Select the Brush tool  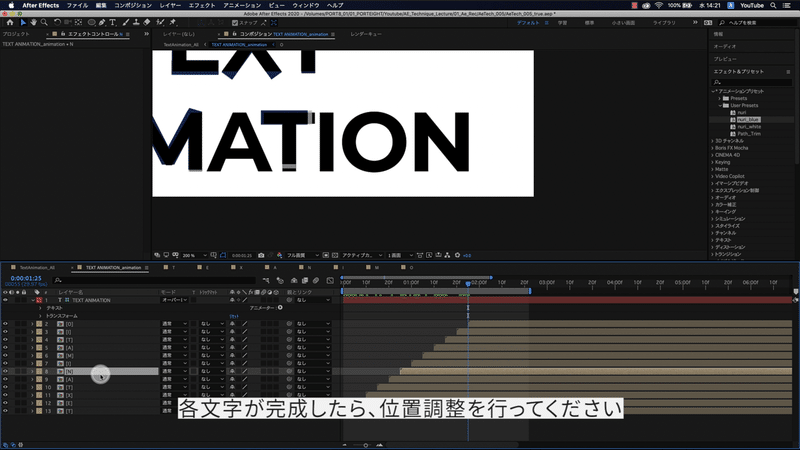pyautogui.click(x=126, y=22)
